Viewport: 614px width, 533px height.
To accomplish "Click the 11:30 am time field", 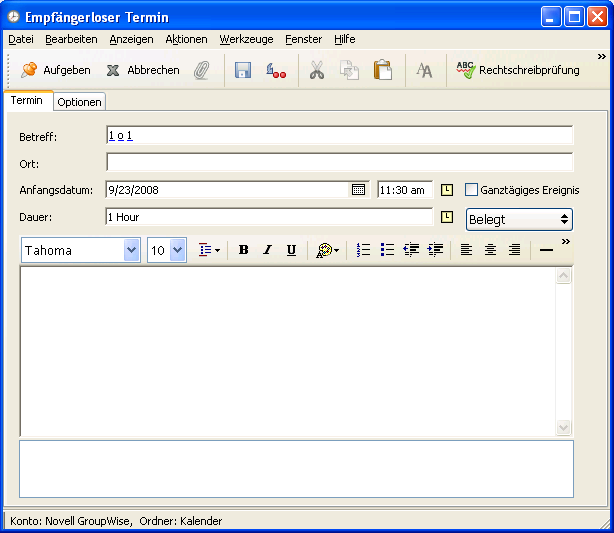I will 405,190.
